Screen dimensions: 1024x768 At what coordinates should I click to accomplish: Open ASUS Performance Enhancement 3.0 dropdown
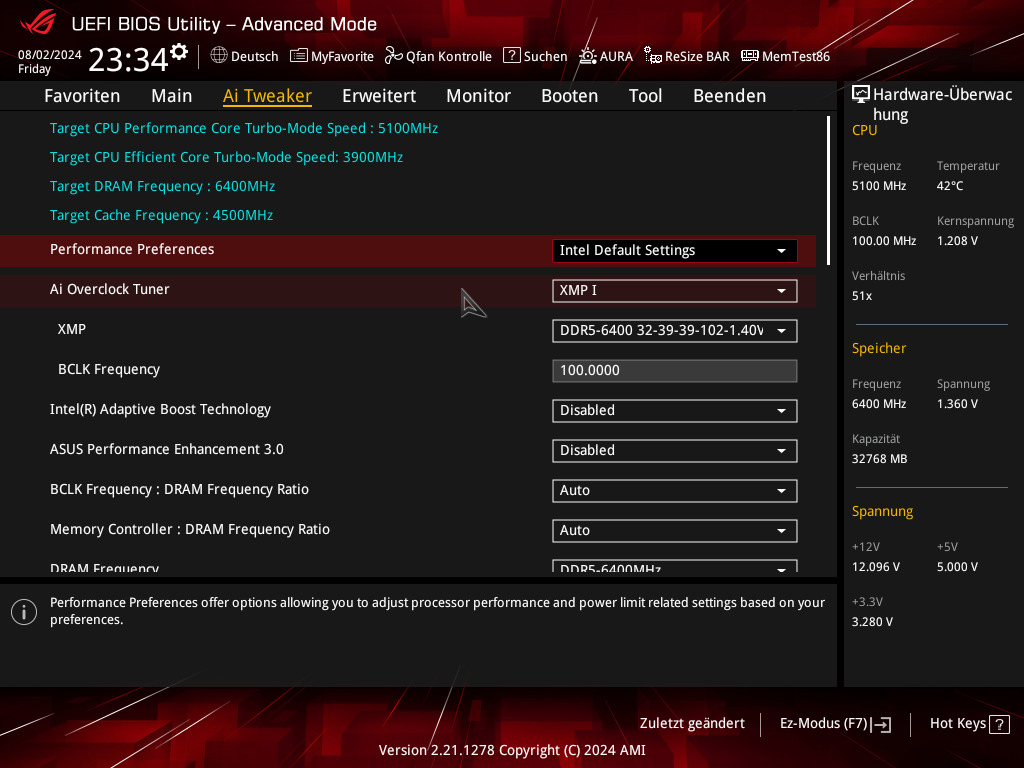(675, 451)
